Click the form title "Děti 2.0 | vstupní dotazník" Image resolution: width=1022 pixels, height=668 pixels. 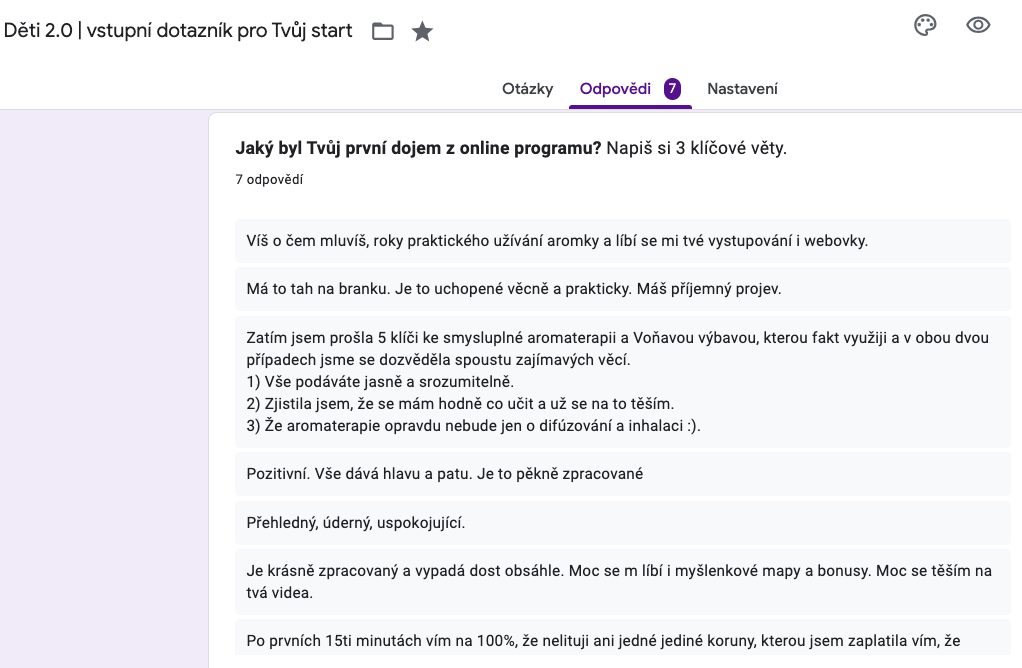point(178,31)
